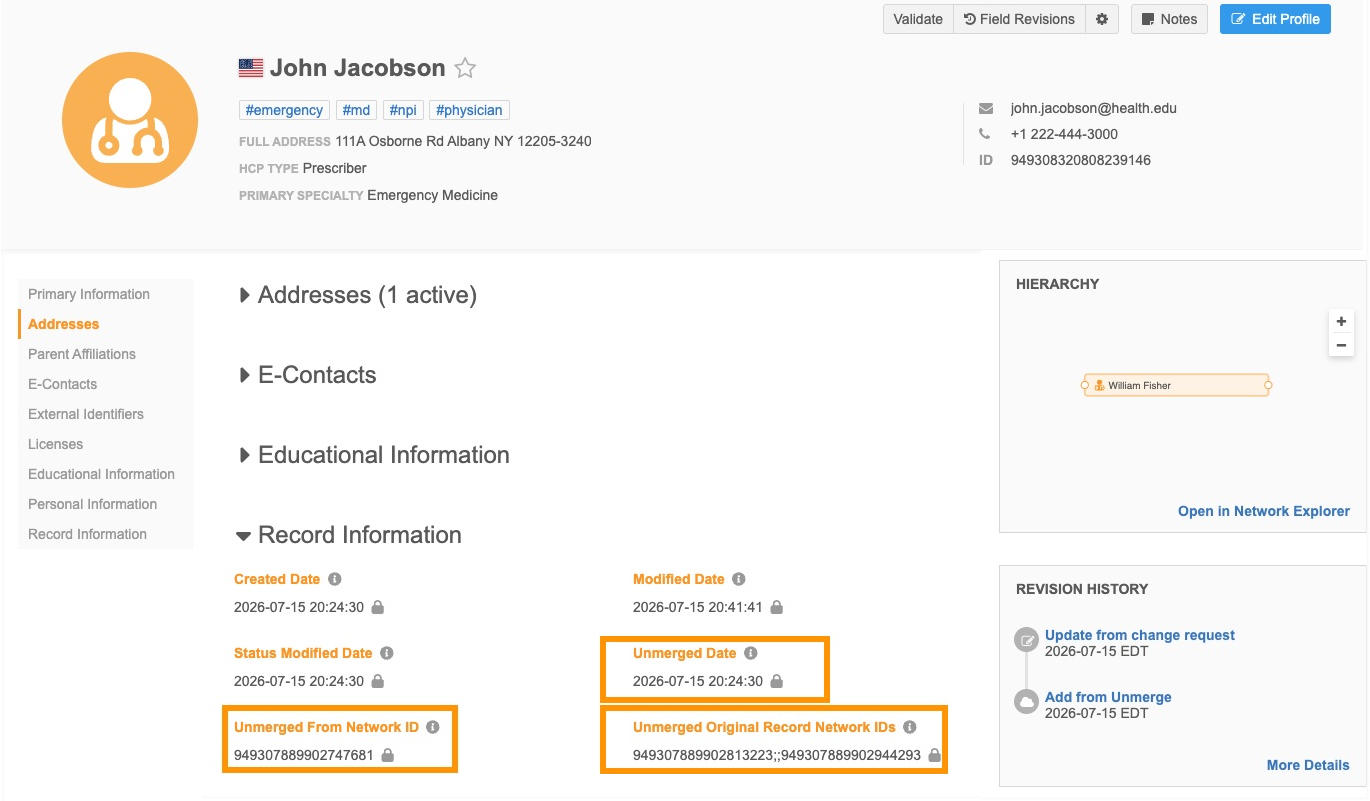Image resolution: width=1370 pixels, height=801 pixels.
Task: Open Update from change request revision
Action: 1140,635
